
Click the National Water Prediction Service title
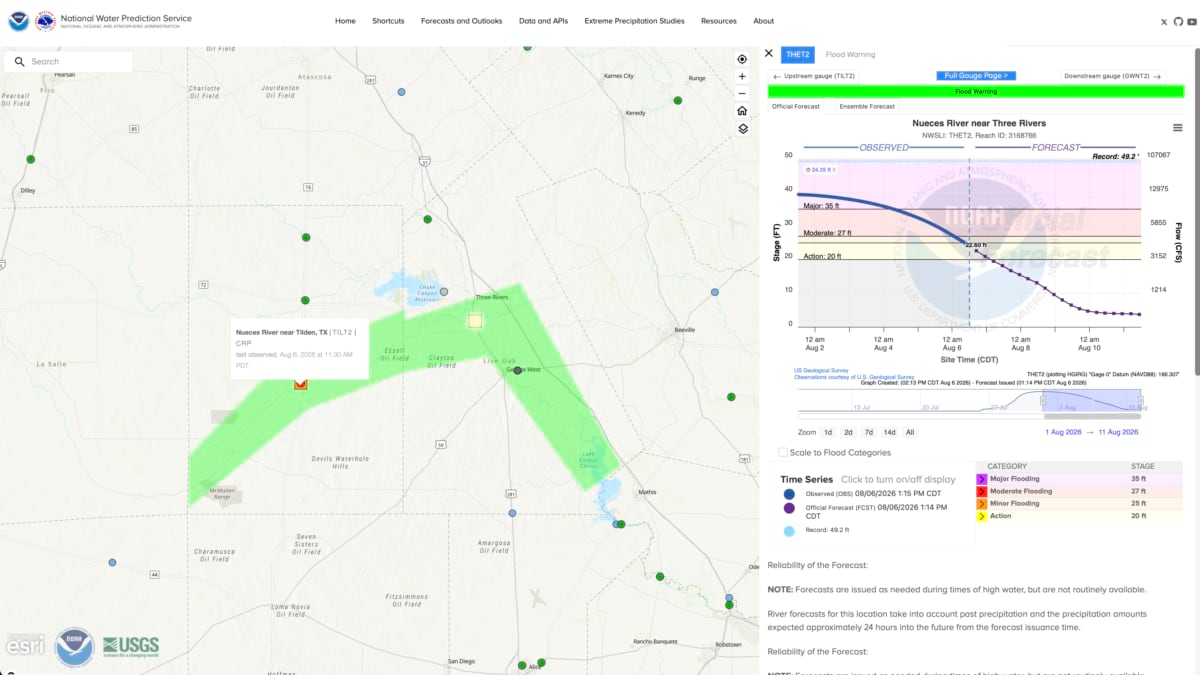click(x=126, y=18)
